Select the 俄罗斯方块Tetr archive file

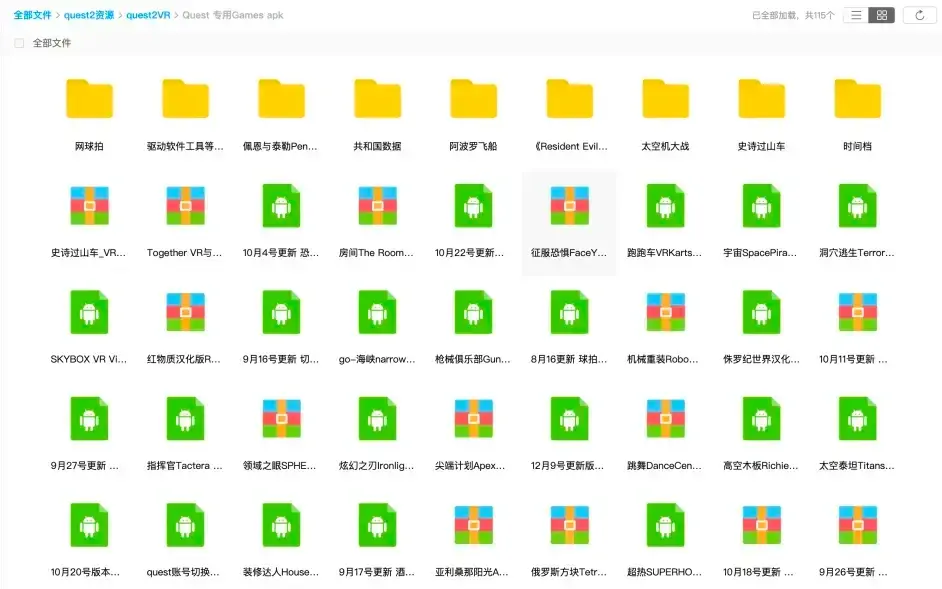click(x=569, y=525)
